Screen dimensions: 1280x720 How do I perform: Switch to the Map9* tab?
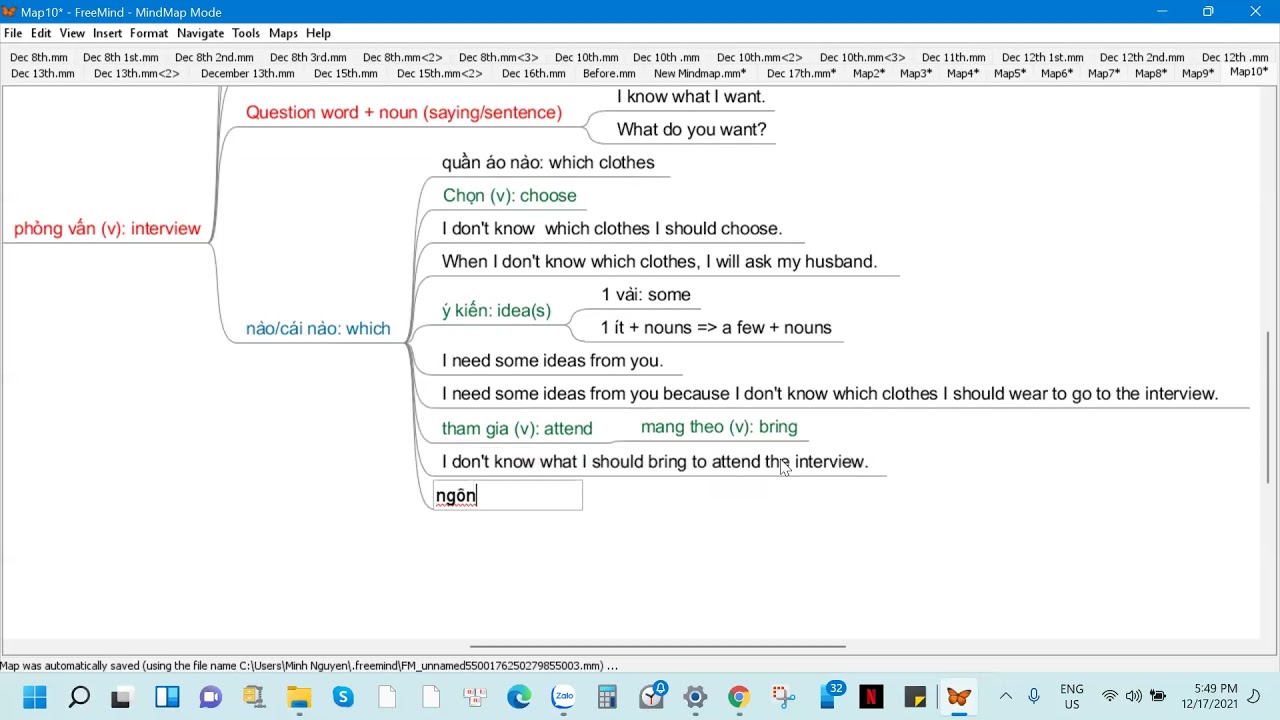point(1198,73)
